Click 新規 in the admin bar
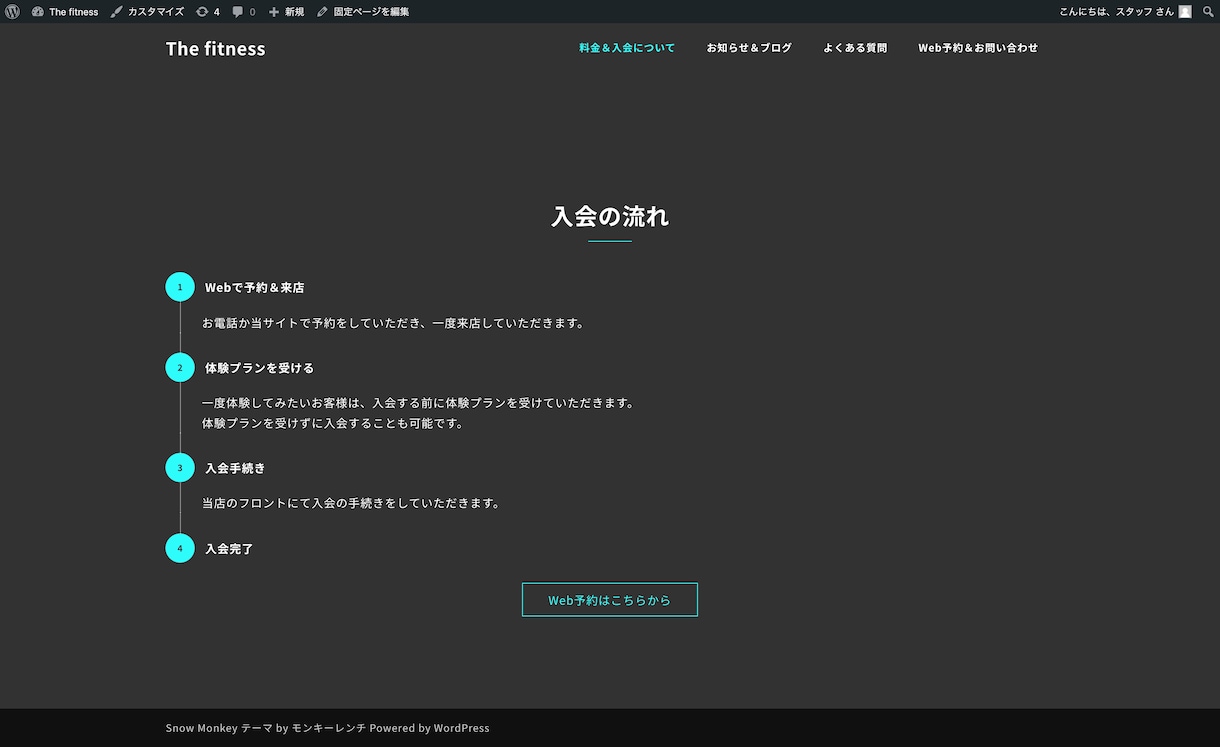 pos(294,12)
